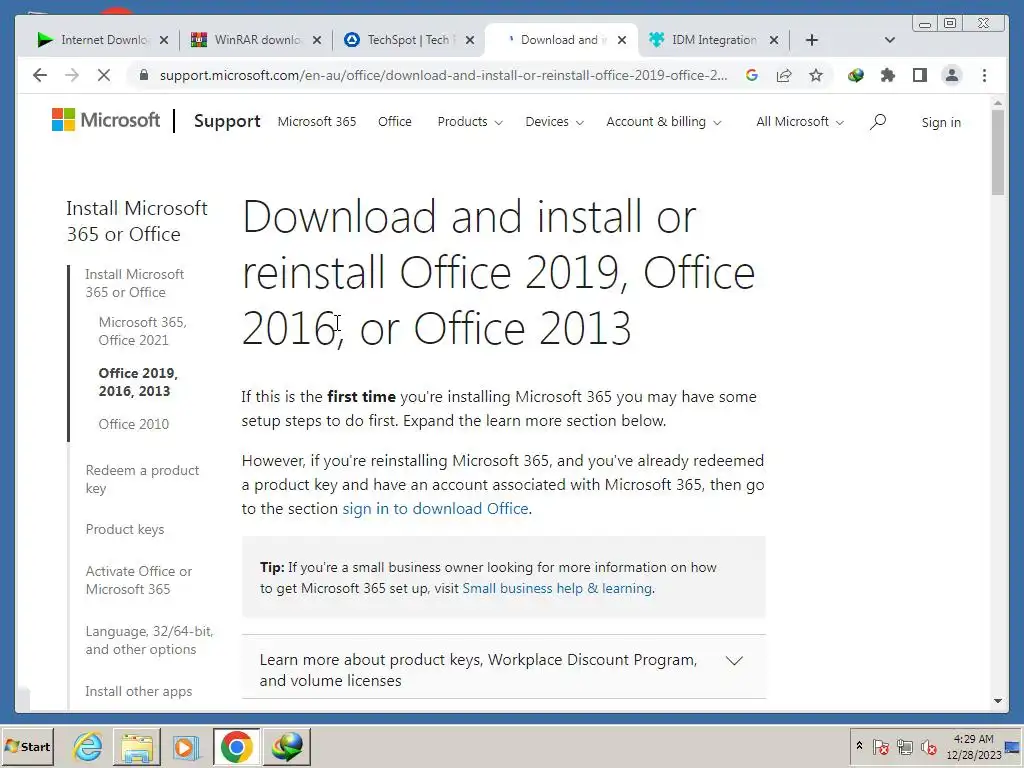Expand the All Microsoft dropdown
Screen dimensions: 1024x768
point(799,121)
